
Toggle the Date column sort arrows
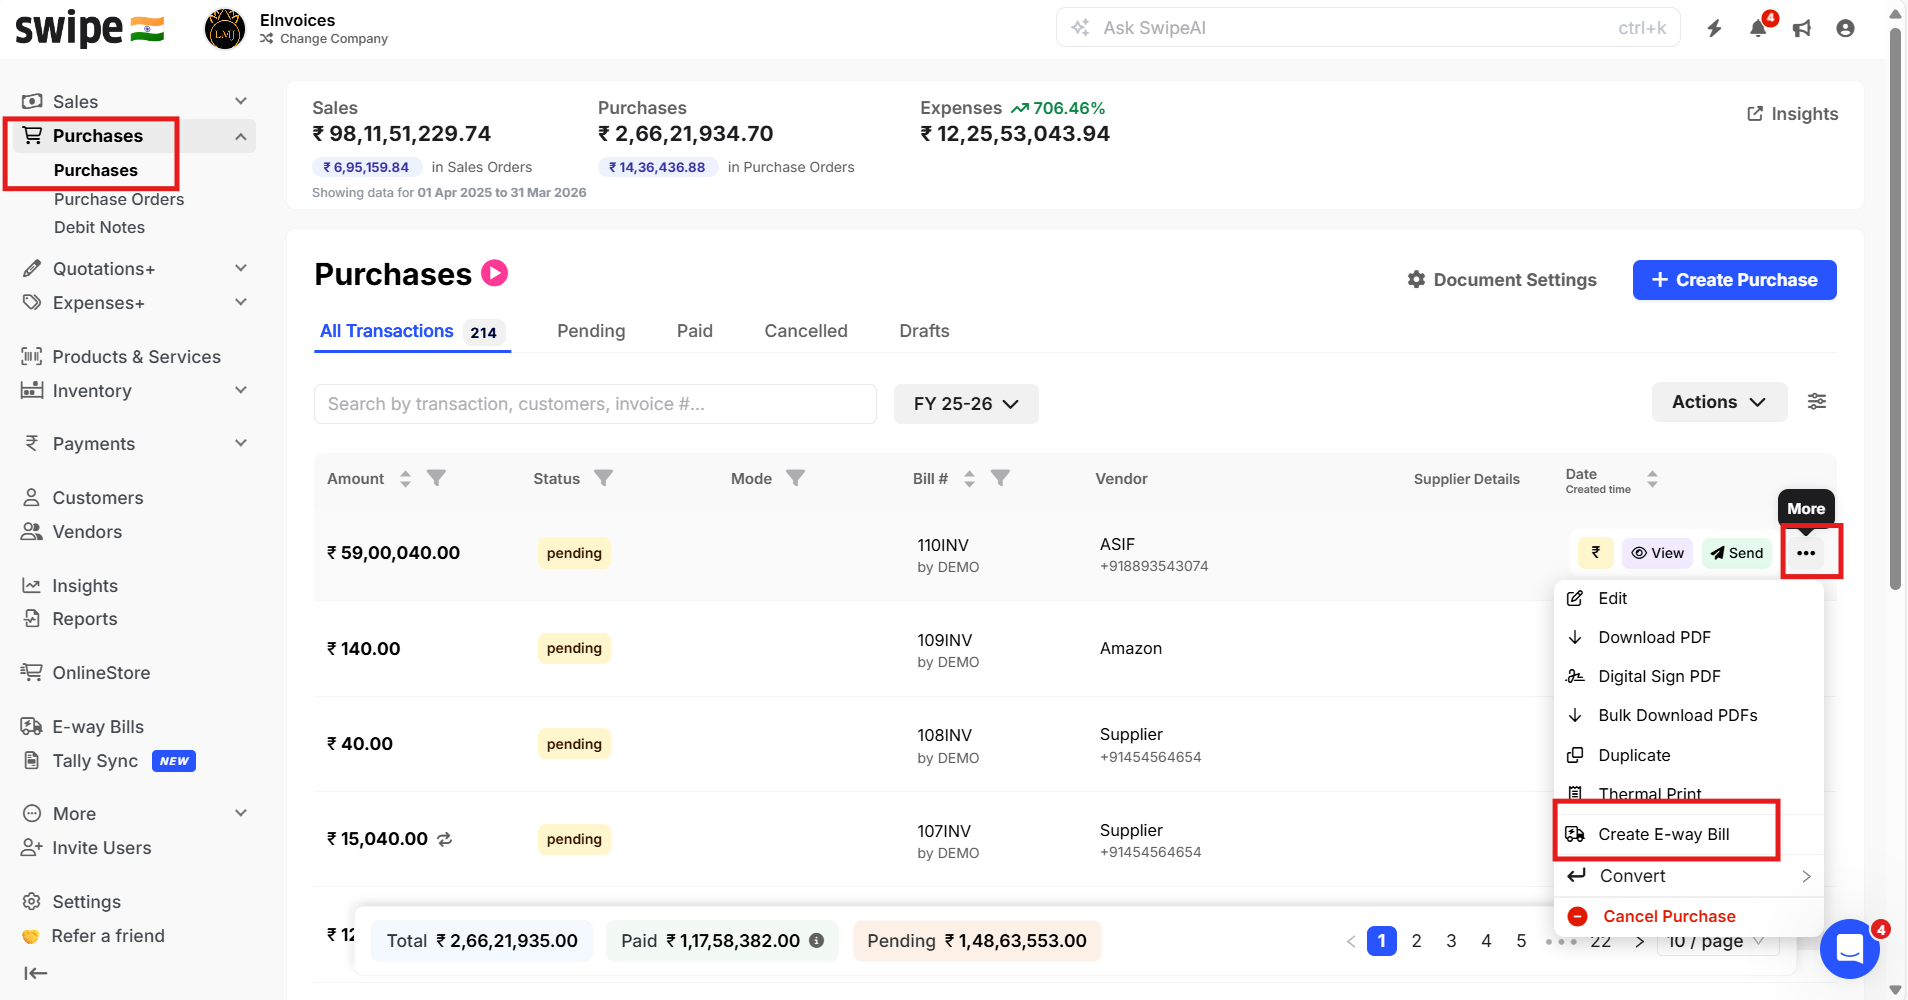click(x=1652, y=479)
